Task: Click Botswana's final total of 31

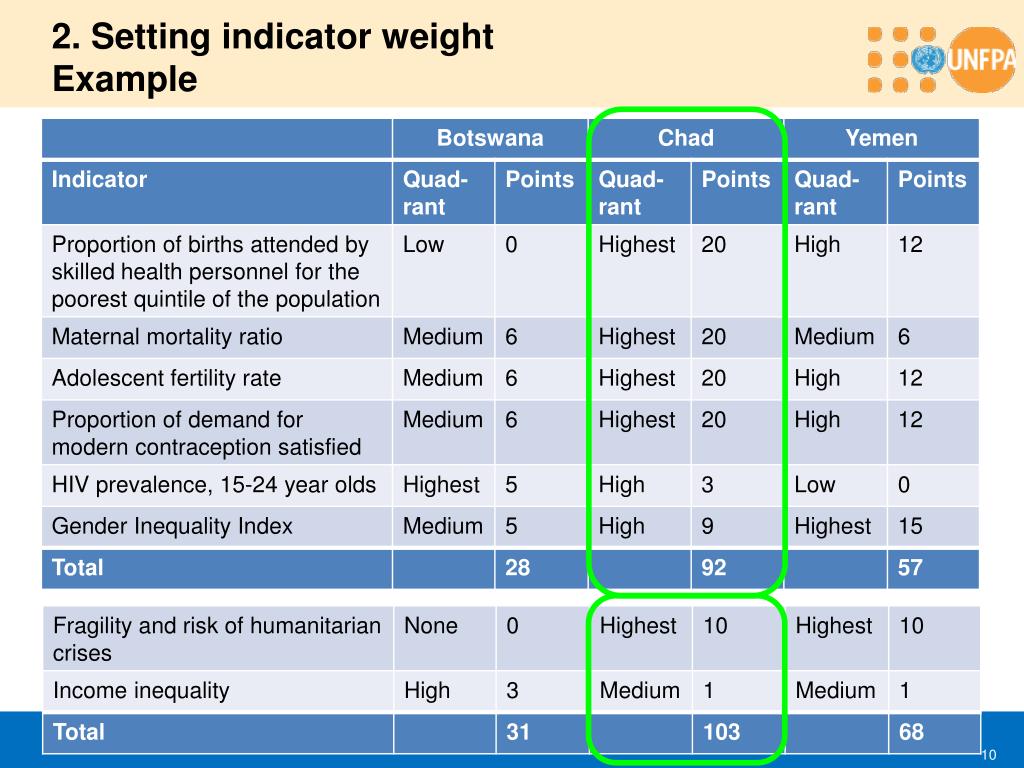Action: click(518, 732)
